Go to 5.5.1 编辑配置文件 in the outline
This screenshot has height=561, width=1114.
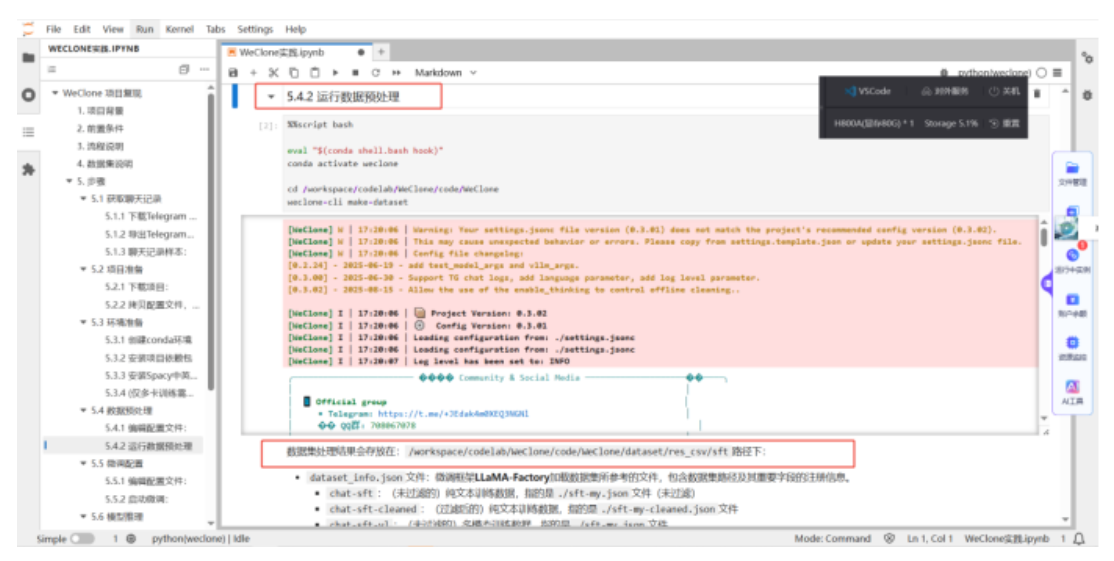pos(146,480)
